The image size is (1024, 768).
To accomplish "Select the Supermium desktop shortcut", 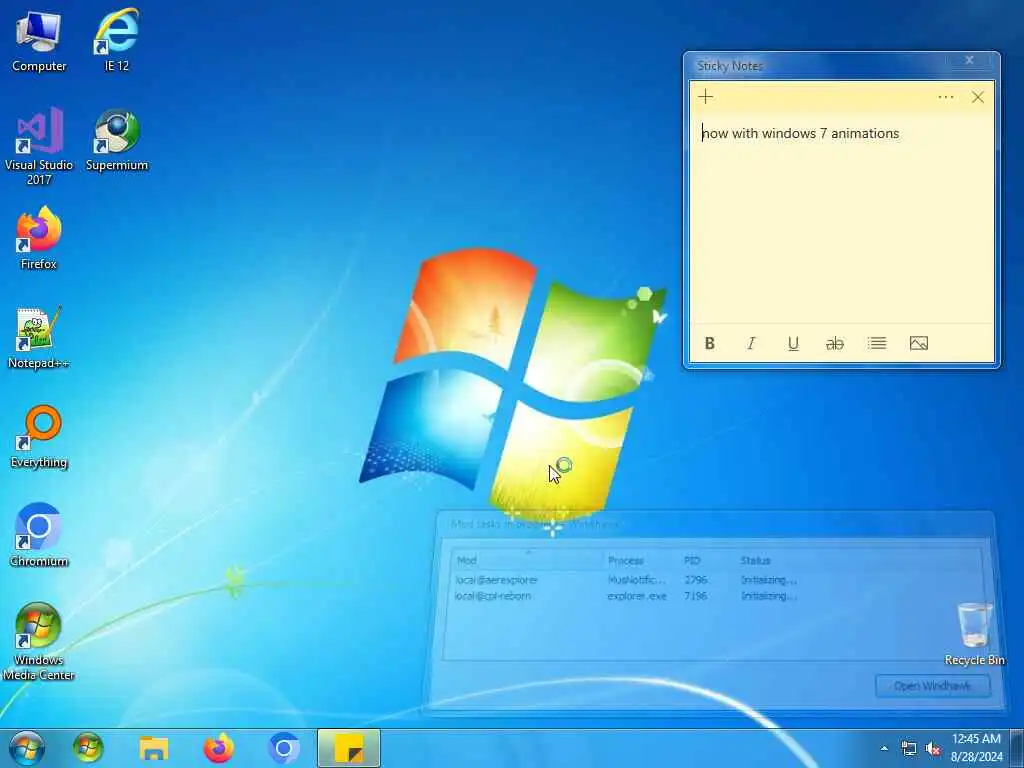I will [x=117, y=140].
